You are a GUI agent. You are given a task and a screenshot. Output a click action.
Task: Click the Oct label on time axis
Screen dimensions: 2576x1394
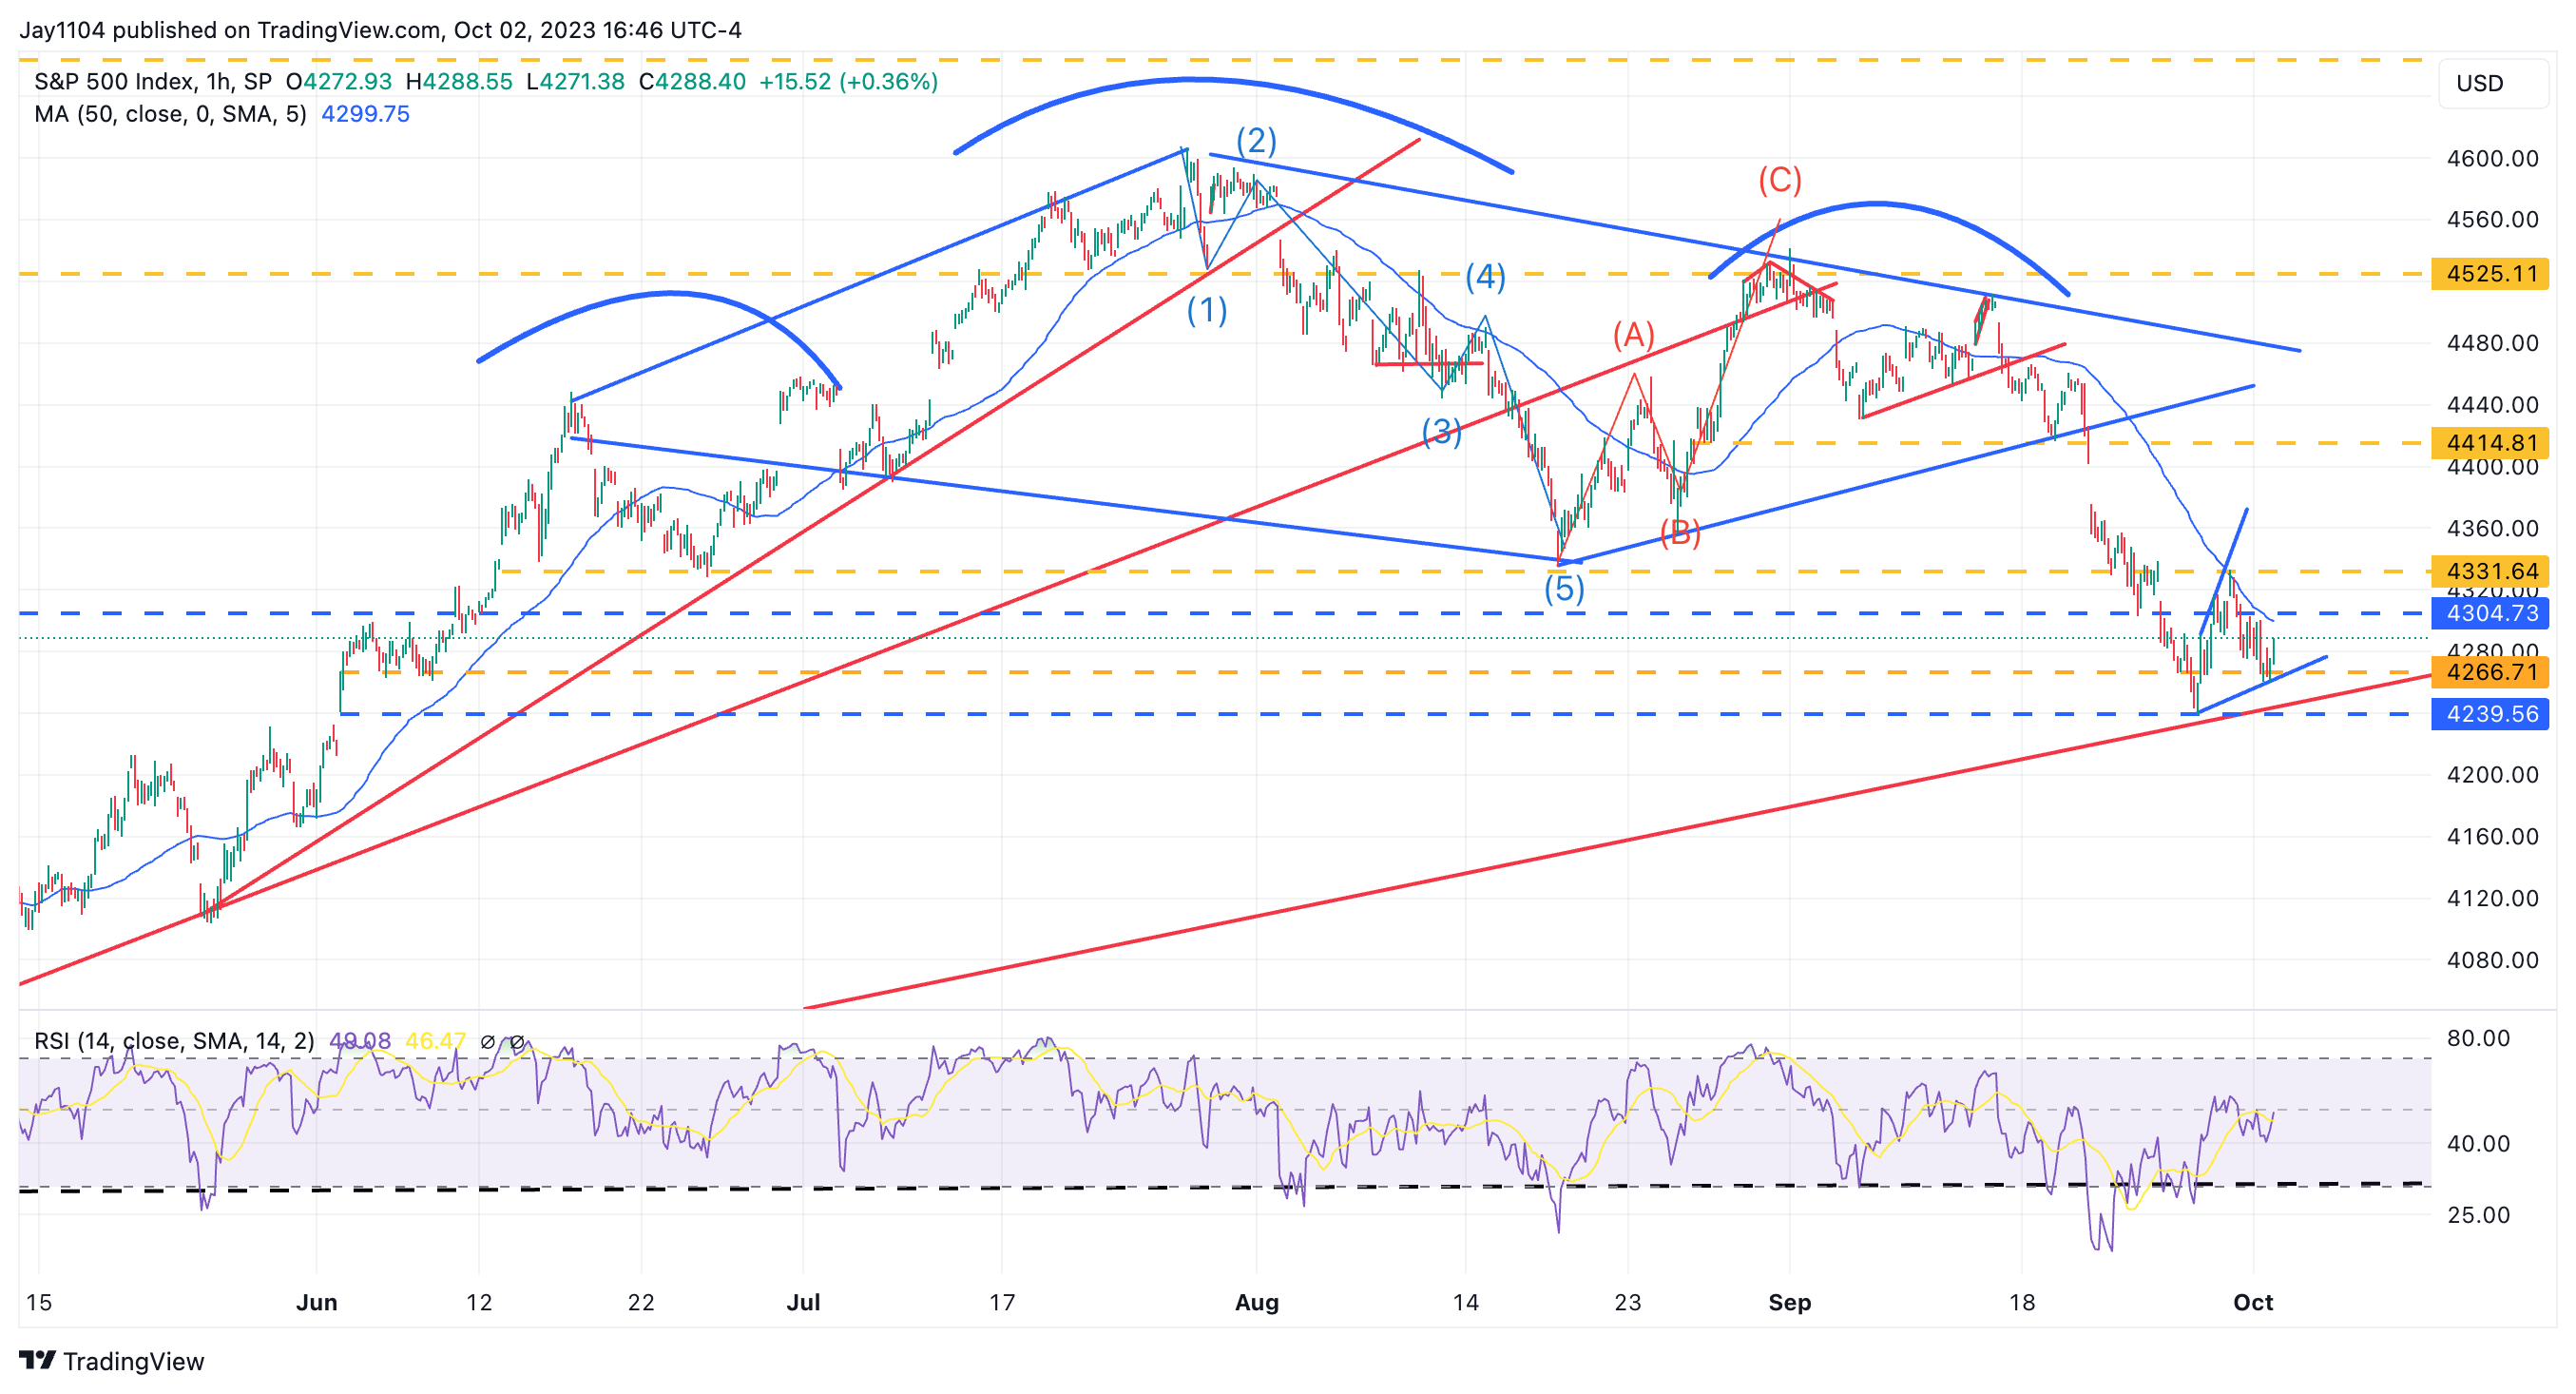(2253, 1302)
